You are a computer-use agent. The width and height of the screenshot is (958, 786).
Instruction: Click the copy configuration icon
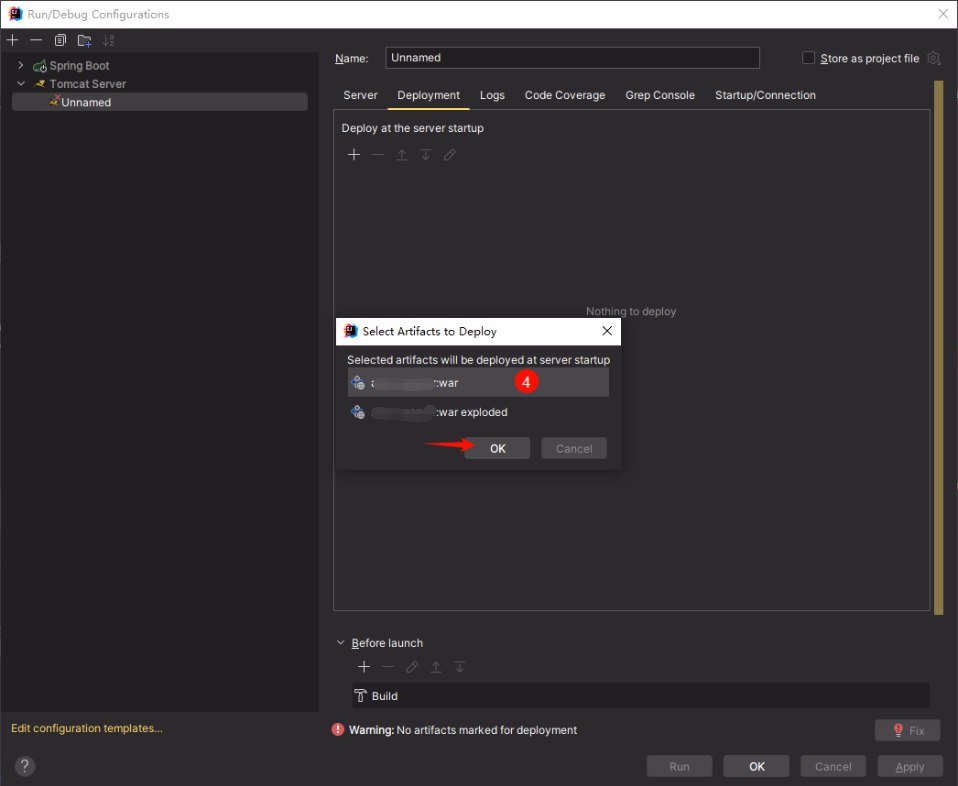point(60,40)
